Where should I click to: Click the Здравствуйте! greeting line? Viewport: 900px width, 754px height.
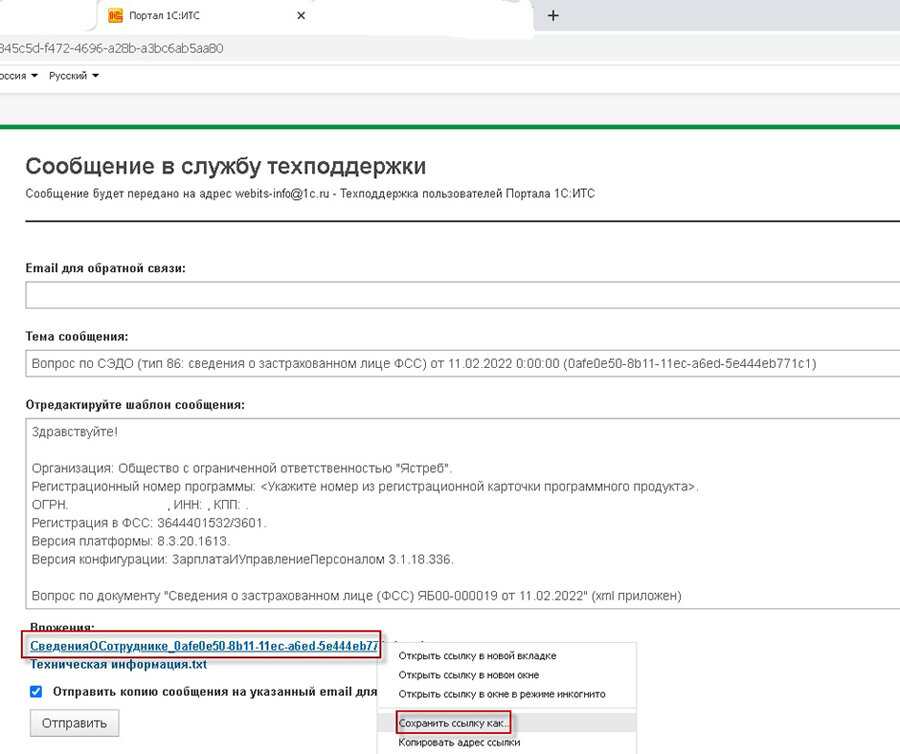click(75, 432)
